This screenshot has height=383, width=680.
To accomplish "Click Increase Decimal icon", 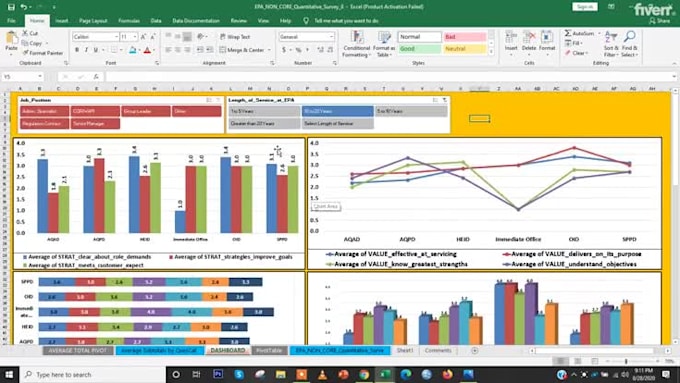I will [x=320, y=50].
